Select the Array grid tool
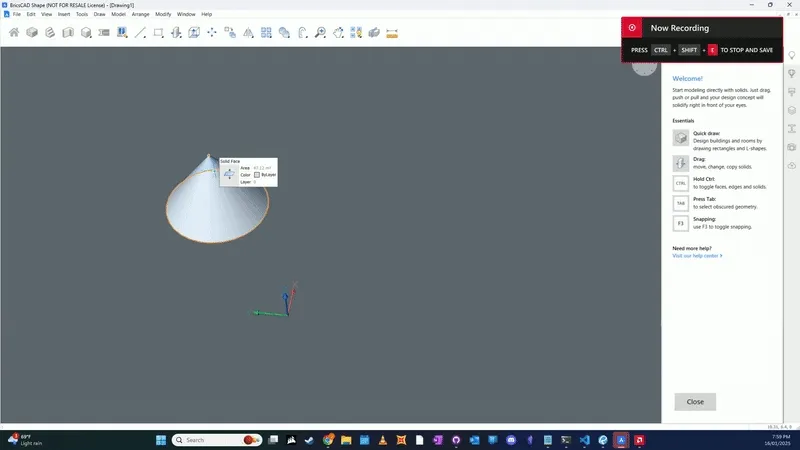 (x=266, y=33)
